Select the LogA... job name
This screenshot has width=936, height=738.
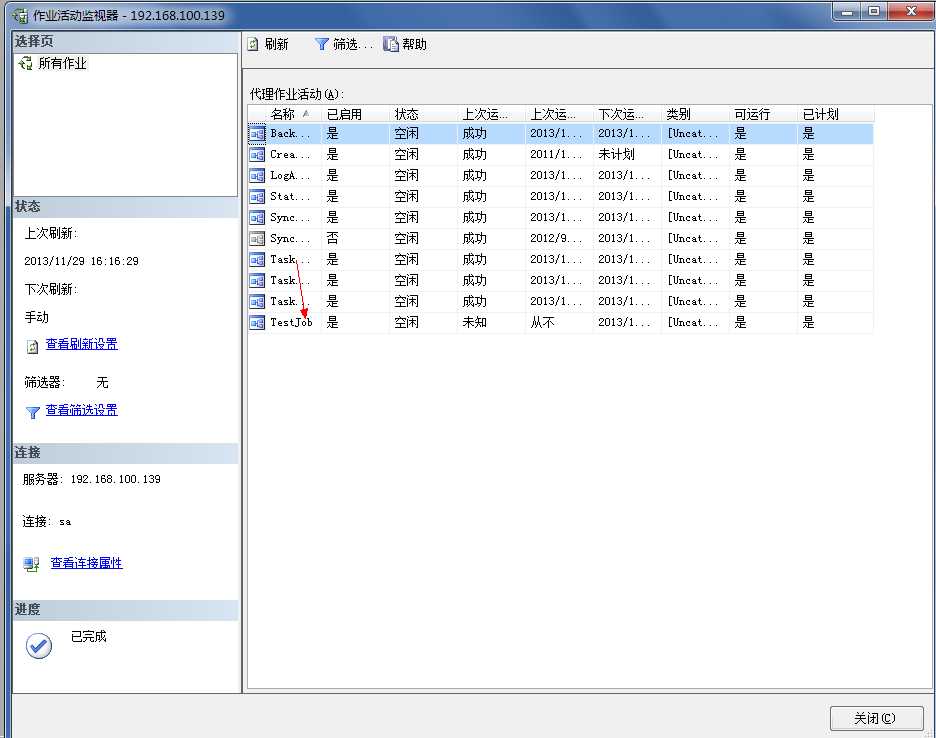tap(290, 176)
